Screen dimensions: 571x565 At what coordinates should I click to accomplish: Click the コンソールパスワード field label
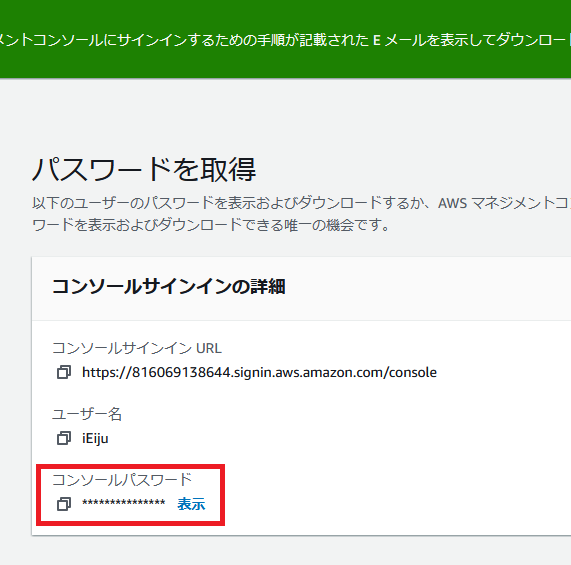(x=122, y=480)
